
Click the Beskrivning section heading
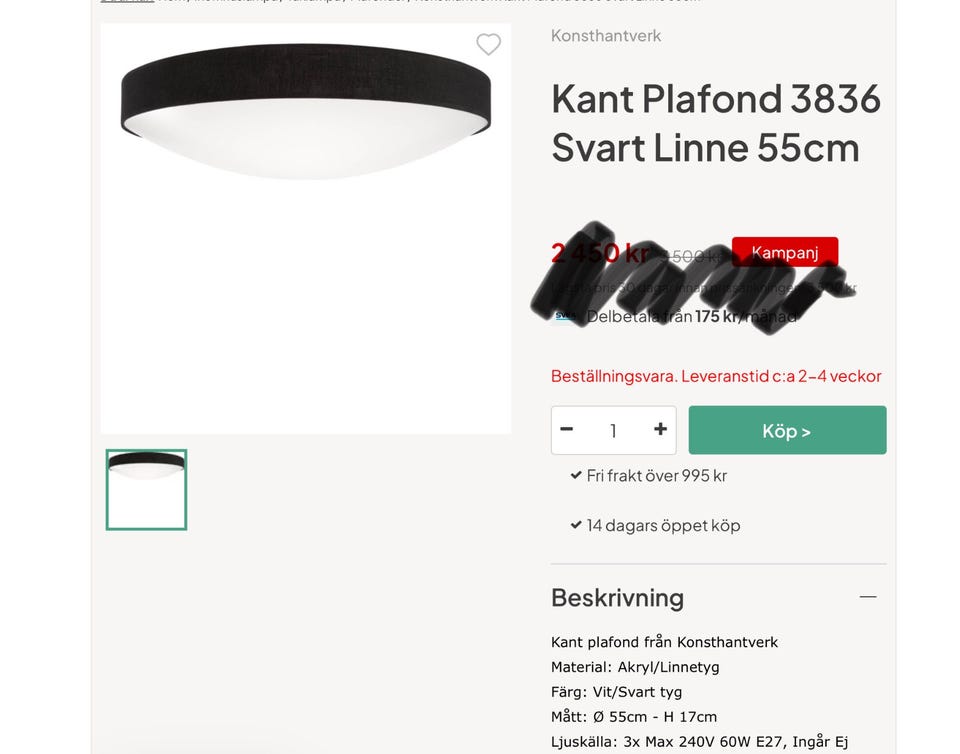pyautogui.click(x=617, y=598)
